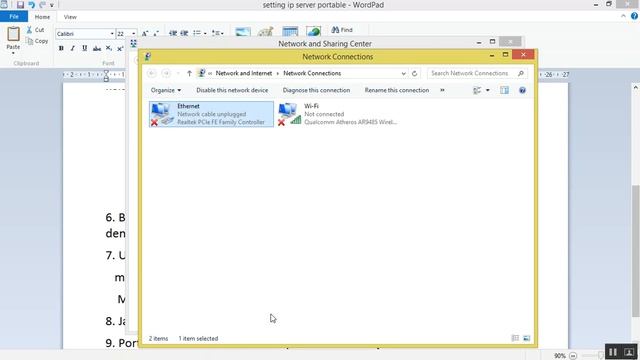Toggle the preview pane icon
The height and width of the screenshot is (360, 640).
(x=504, y=91)
